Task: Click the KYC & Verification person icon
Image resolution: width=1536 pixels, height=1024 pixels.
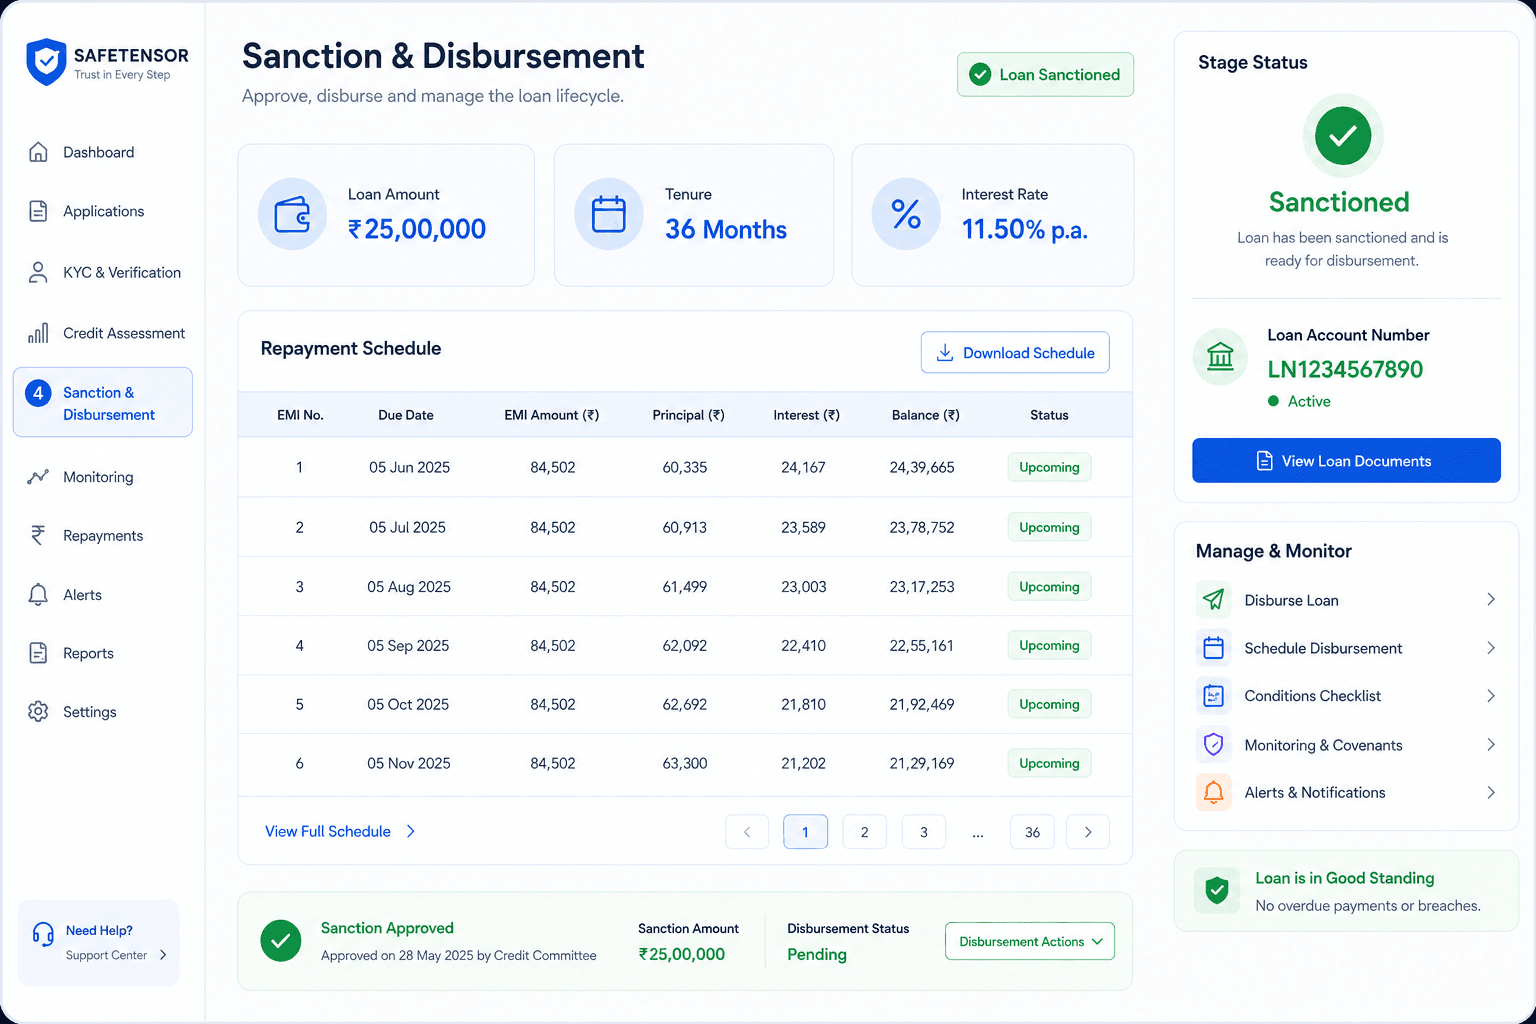Action: click(x=38, y=272)
